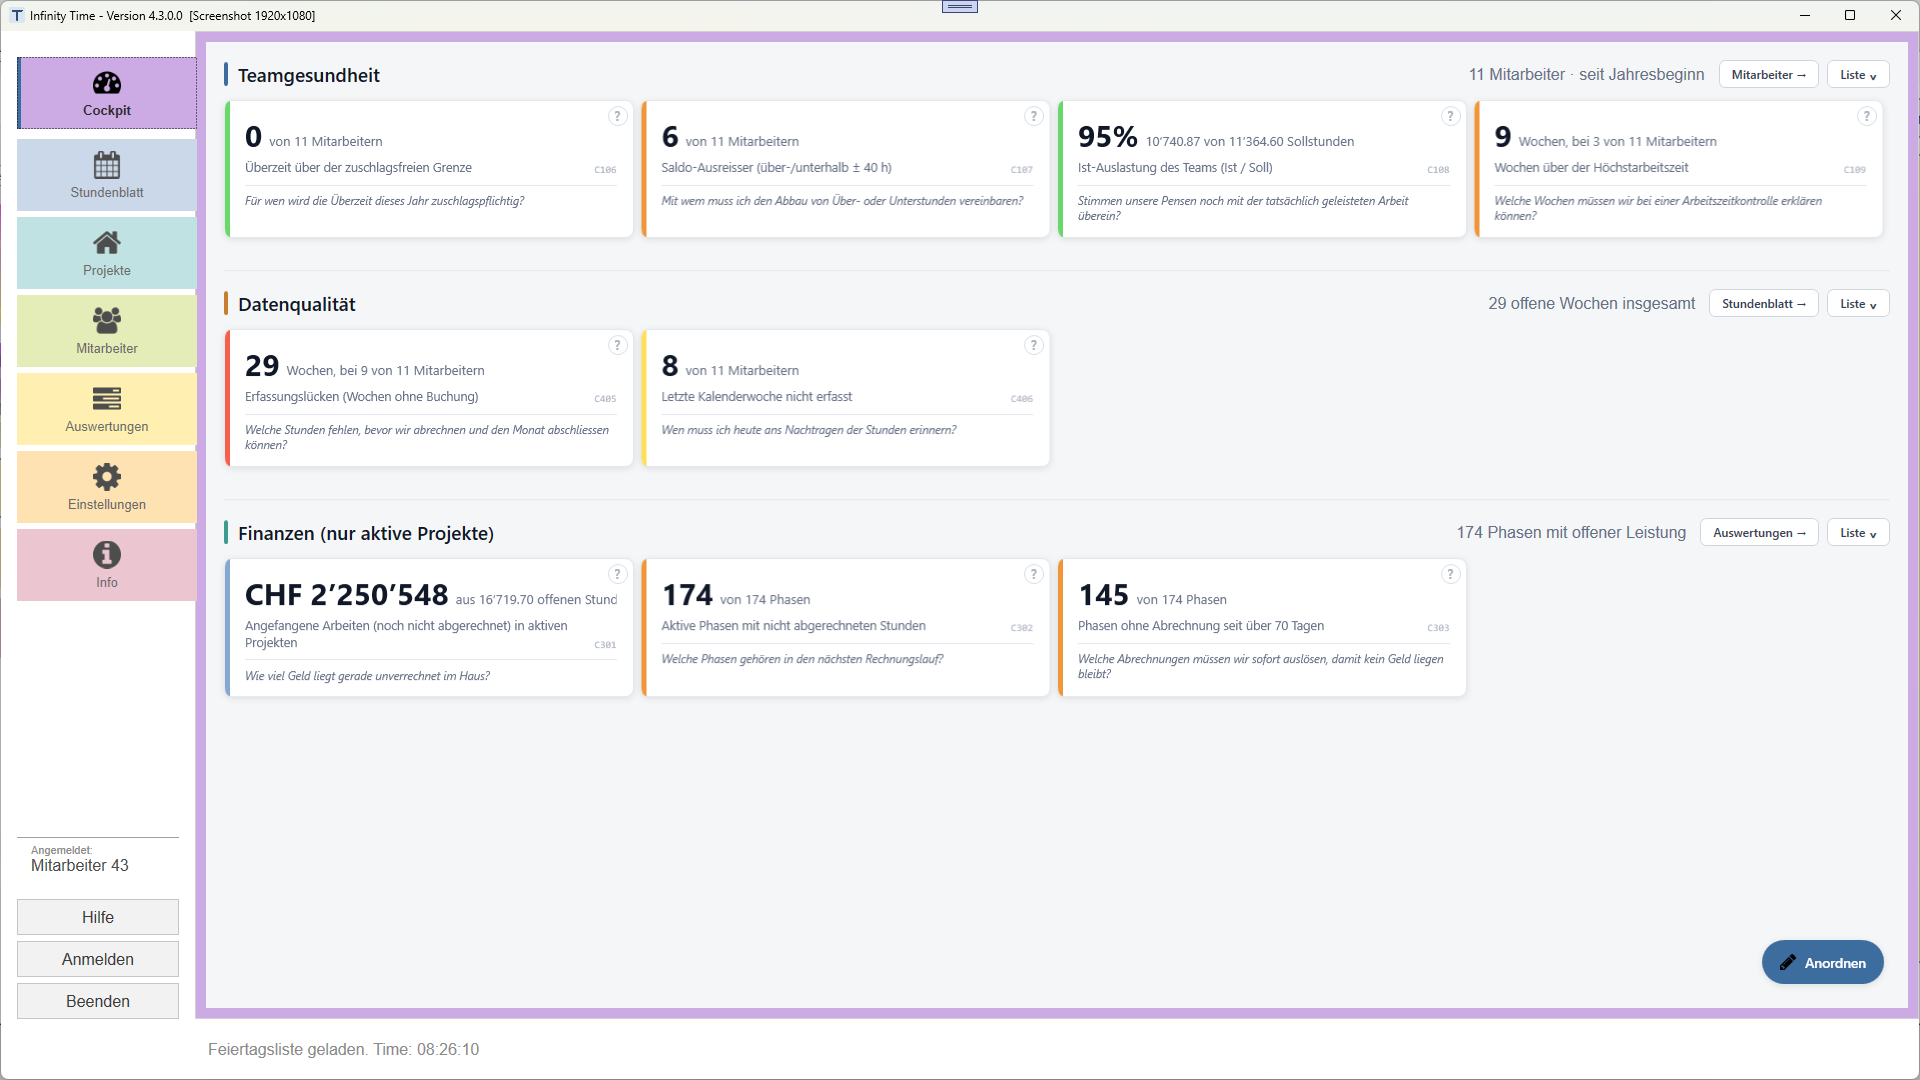The width and height of the screenshot is (1920, 1080).
Task: Open the 6 von 11 Saldo-Ausreisser card
Action: coord(846,169)
